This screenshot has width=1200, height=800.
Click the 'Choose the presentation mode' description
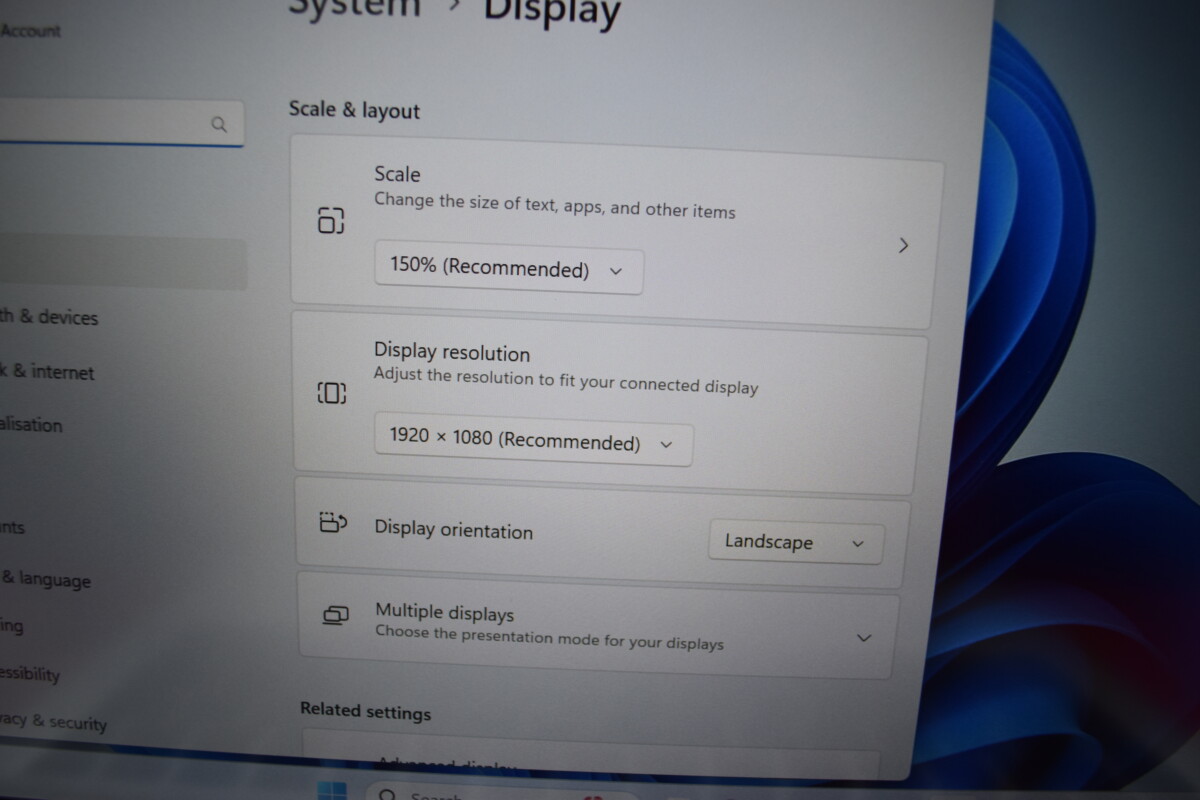pyautogui.click(x=549, y=638)
